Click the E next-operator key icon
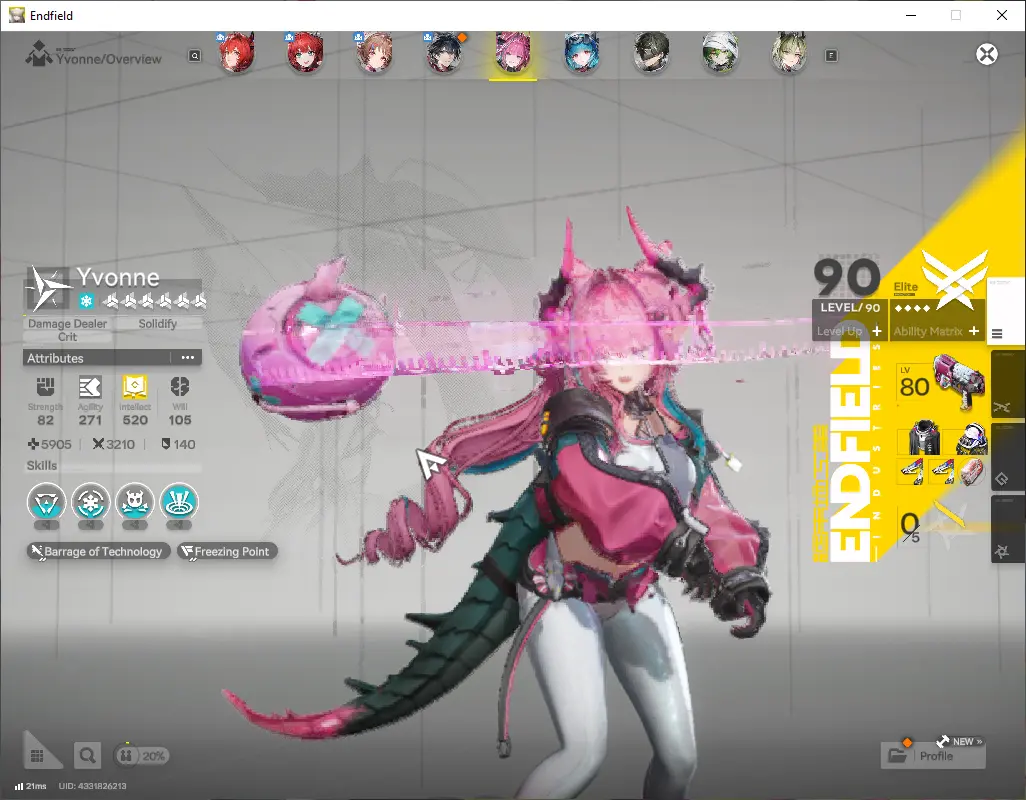 coord(831,56)
